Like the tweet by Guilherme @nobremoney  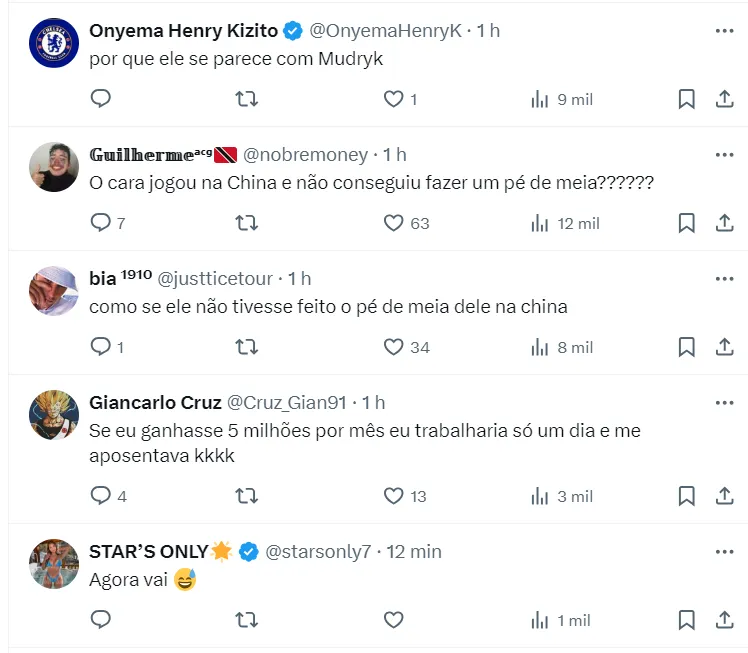(394, 223)
